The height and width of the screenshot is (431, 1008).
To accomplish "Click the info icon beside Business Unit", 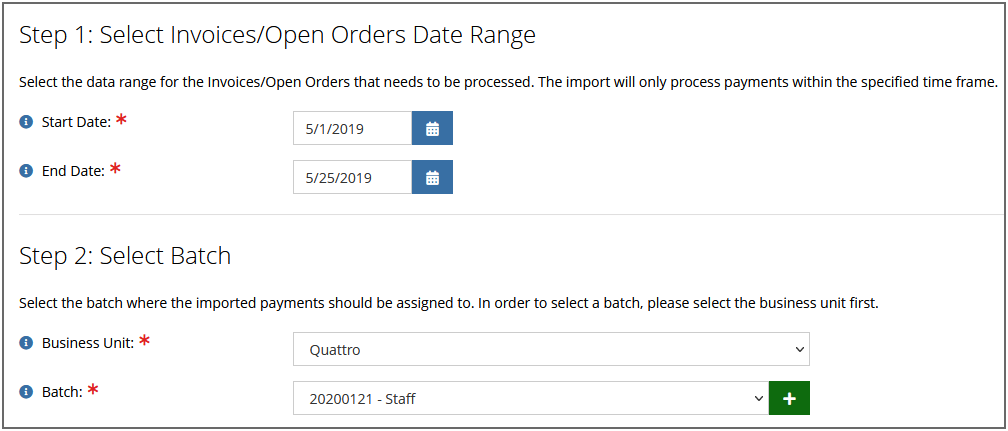I will [26, 344].
